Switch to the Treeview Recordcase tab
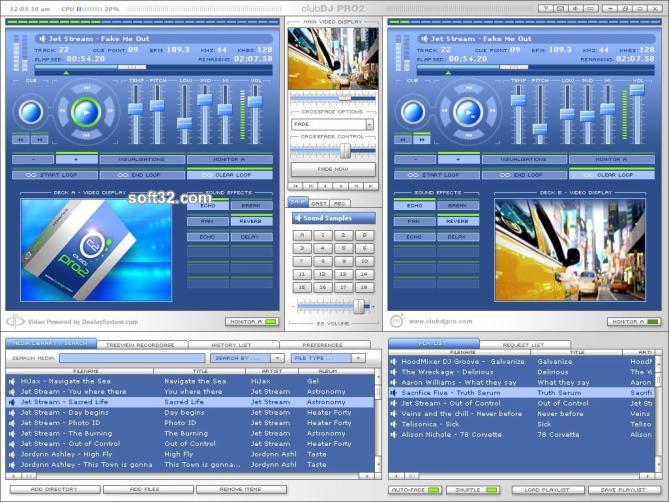The height and width of the screenshot is (502, 669). (140, 345)
